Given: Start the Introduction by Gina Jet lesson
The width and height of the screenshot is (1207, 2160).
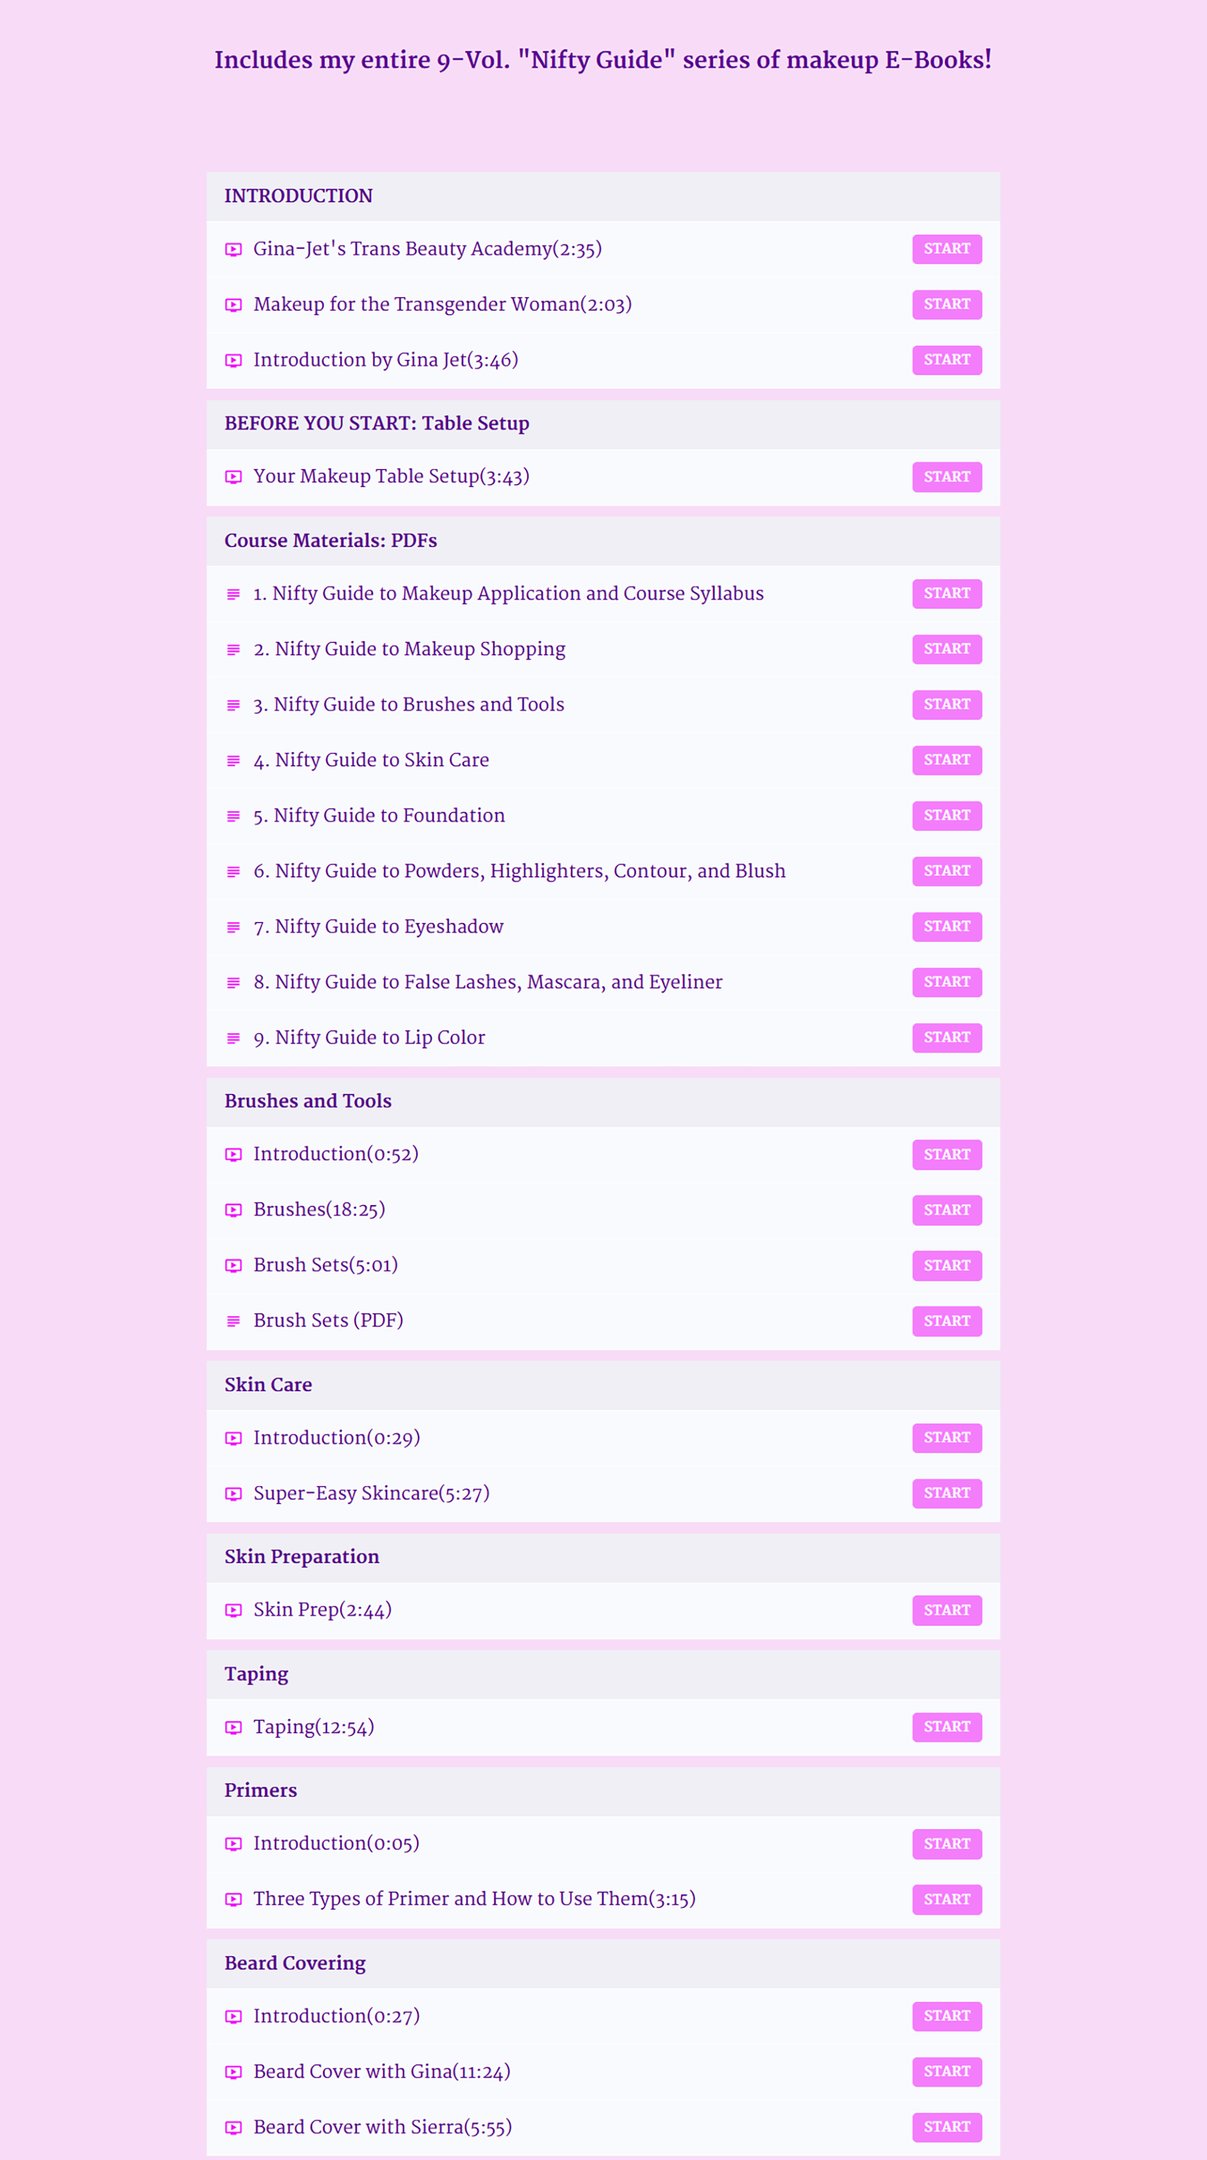Looking at the screenshot, I should (947, 360).
